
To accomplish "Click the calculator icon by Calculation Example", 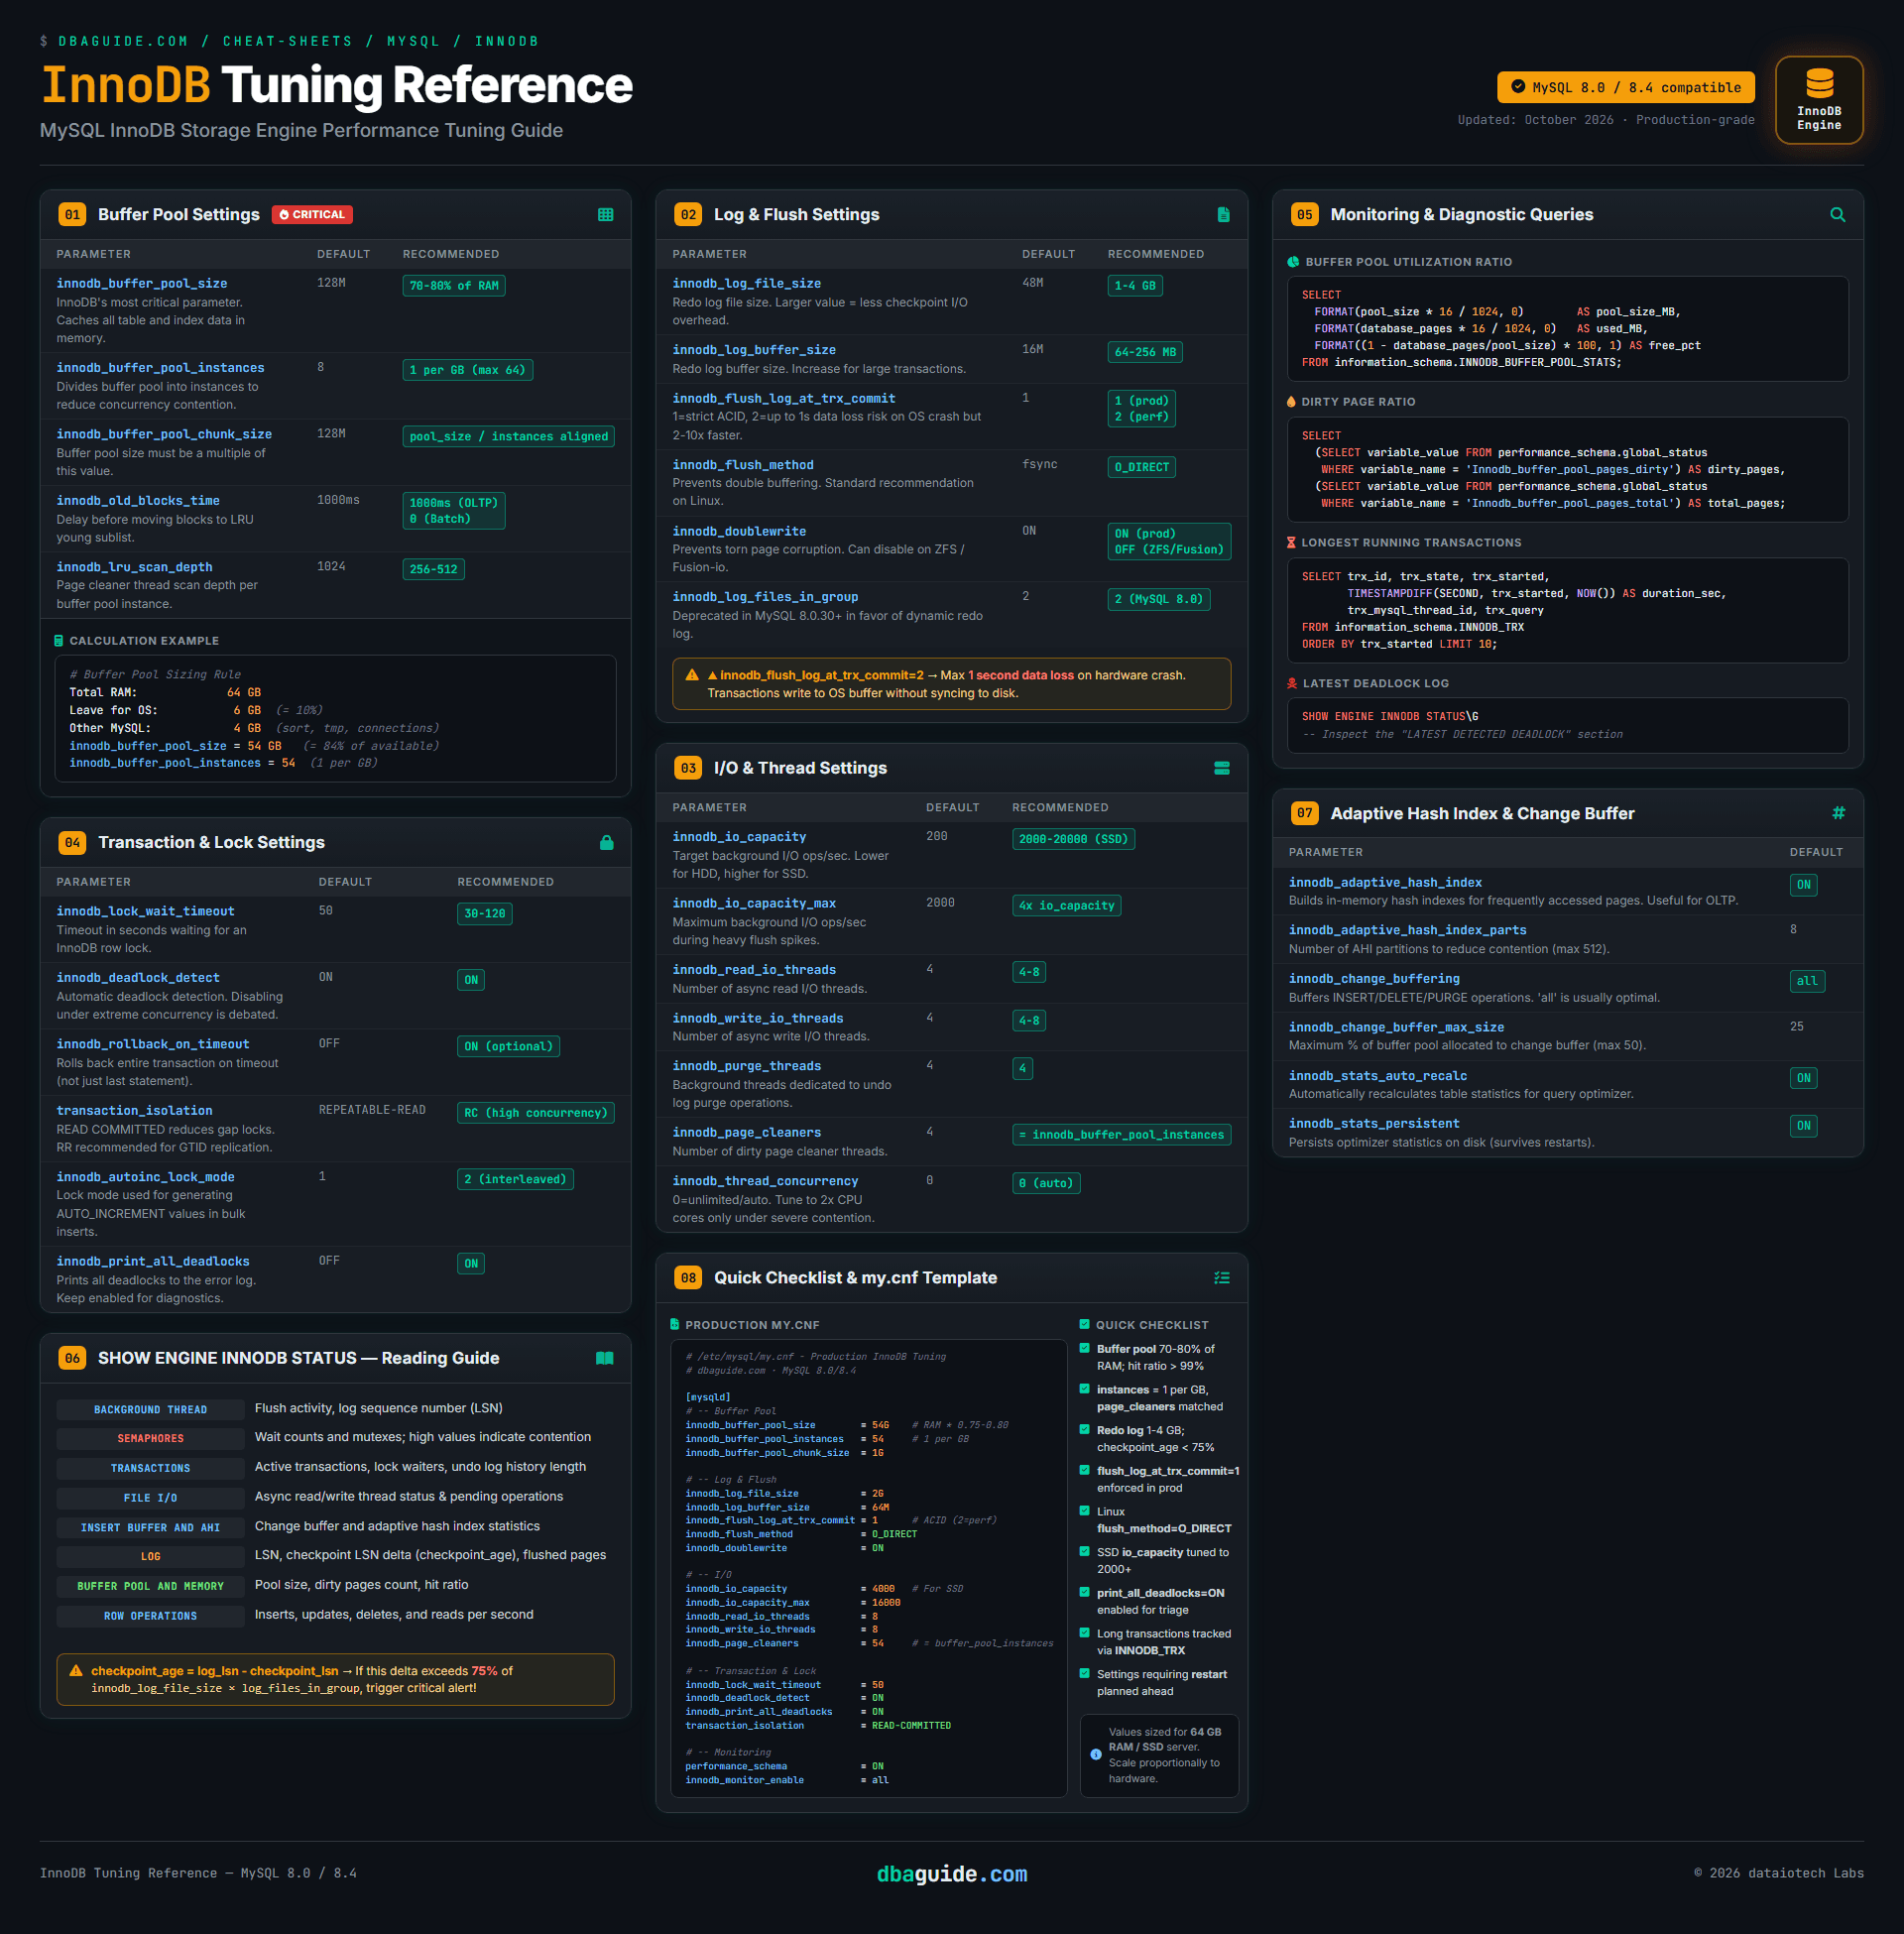I will coord(58,641).
